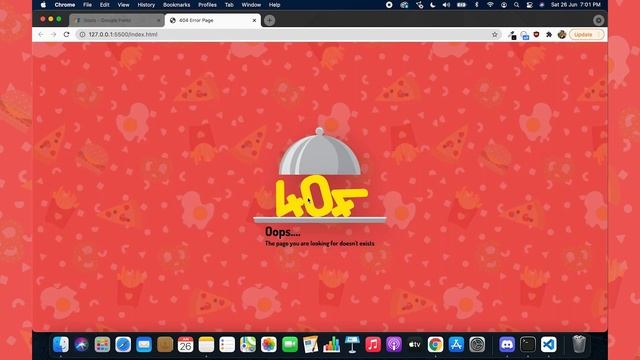Open the Profiles menu
640x360 pixels.
click(207, 5)
